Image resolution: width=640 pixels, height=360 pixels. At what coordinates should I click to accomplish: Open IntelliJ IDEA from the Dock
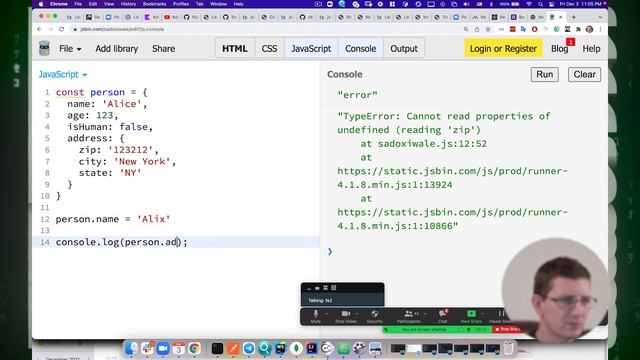[312, 348]
